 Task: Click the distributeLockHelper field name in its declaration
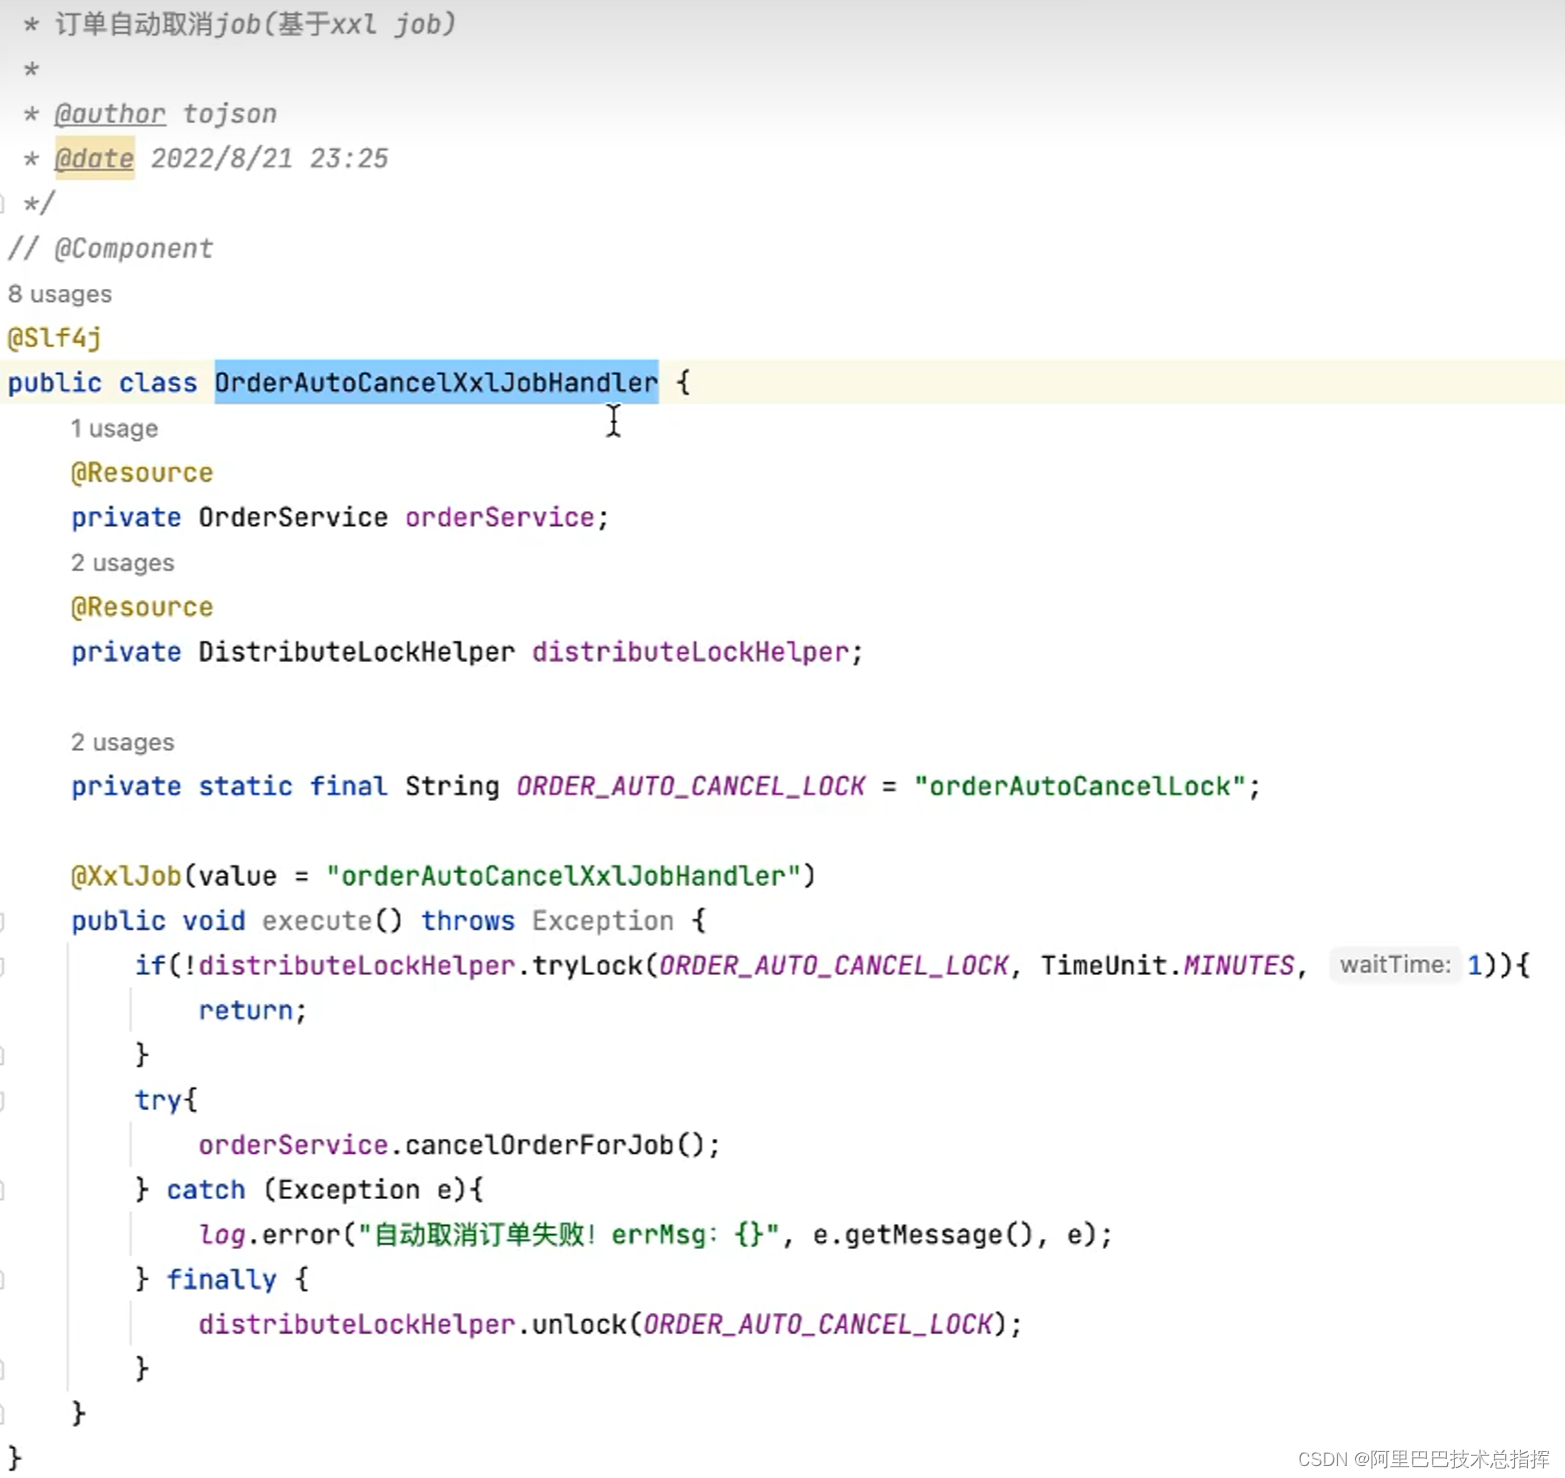[690, 653]
